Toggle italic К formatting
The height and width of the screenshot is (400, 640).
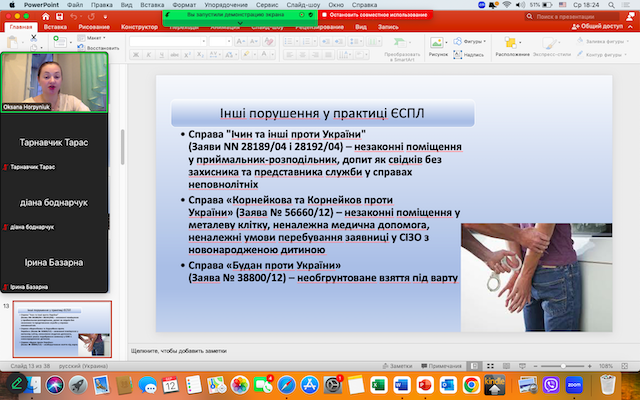(x=149, y=55)
